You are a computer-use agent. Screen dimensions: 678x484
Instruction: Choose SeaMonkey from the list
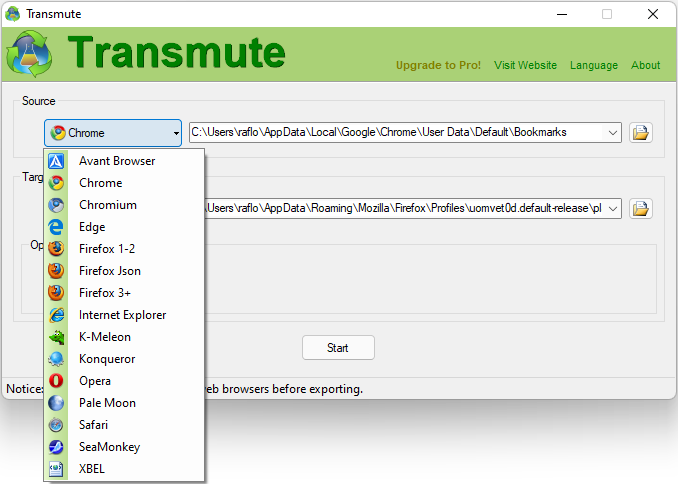[x=125, y=447]
